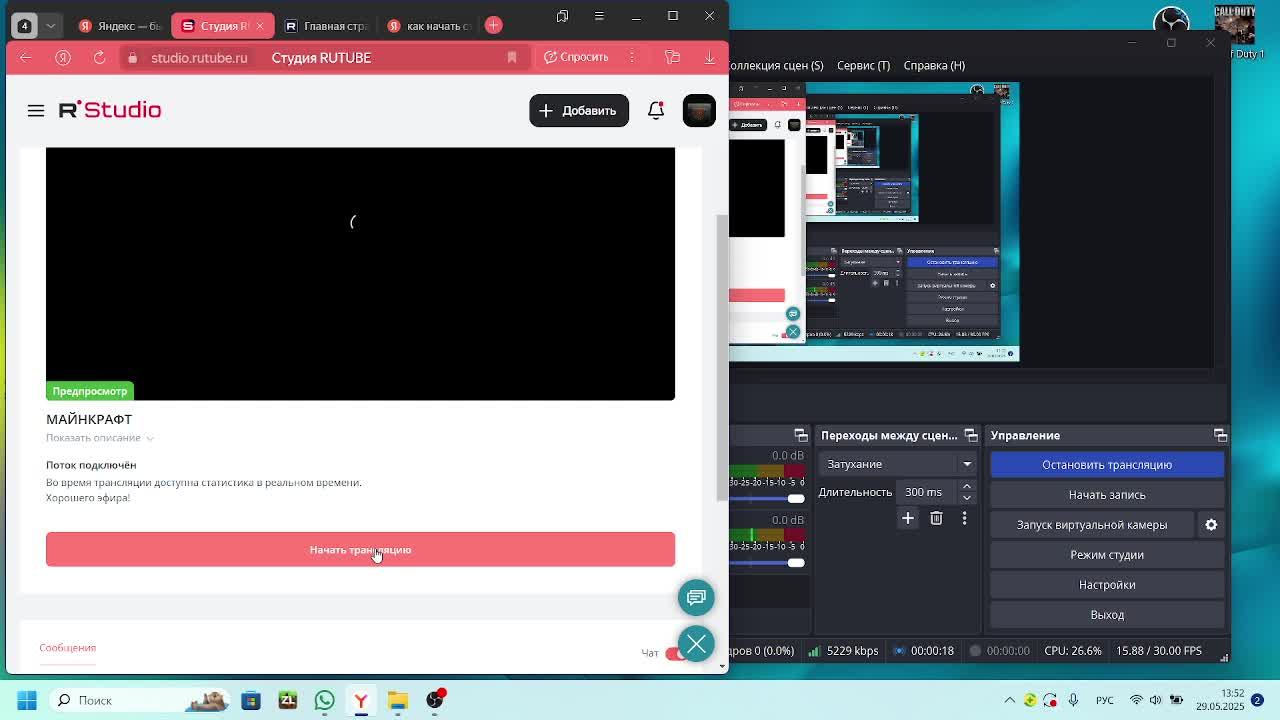Click the Длительность 300 ms field
This screenshot has height=720, width=1280.
coord(929,492)
